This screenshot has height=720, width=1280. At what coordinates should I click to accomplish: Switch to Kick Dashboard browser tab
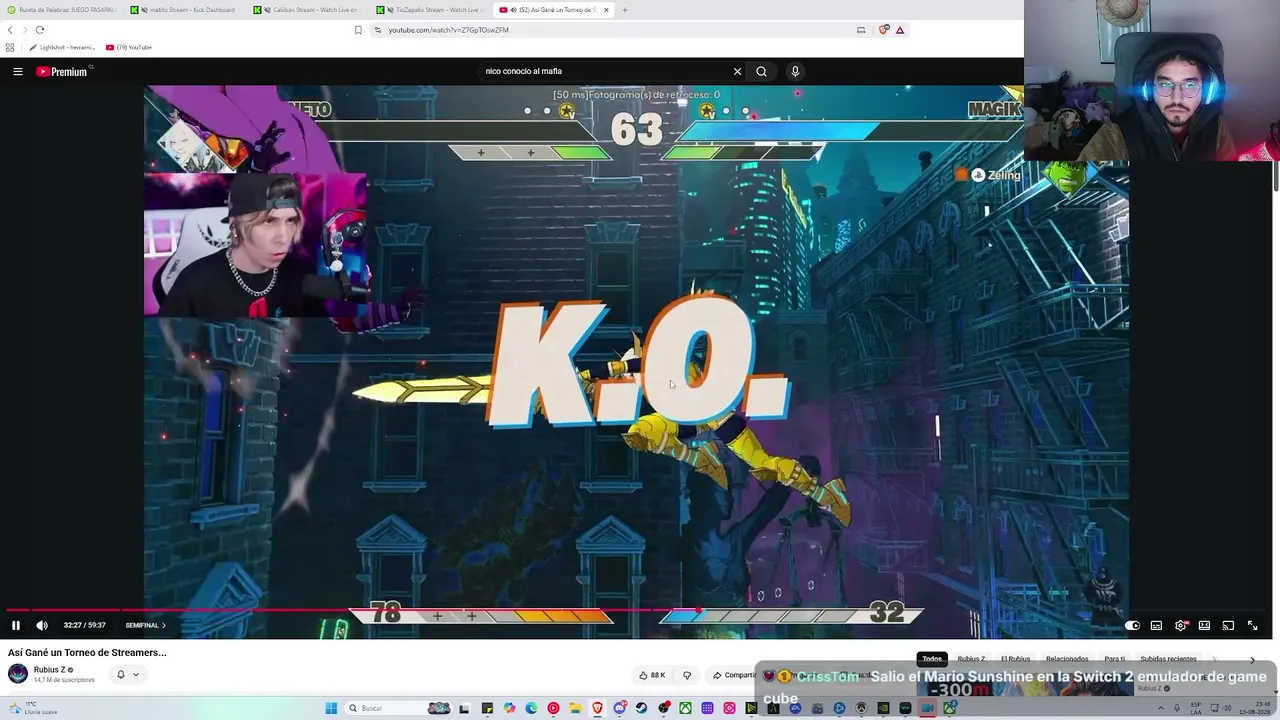coord(184,10)
